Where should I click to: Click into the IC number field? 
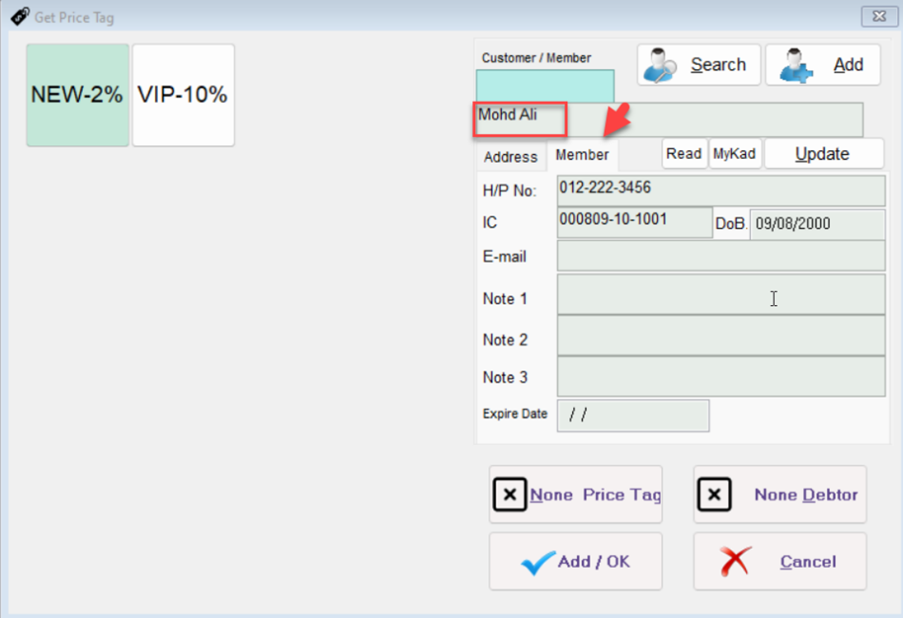pyautogui.click(x=634, y=223)
